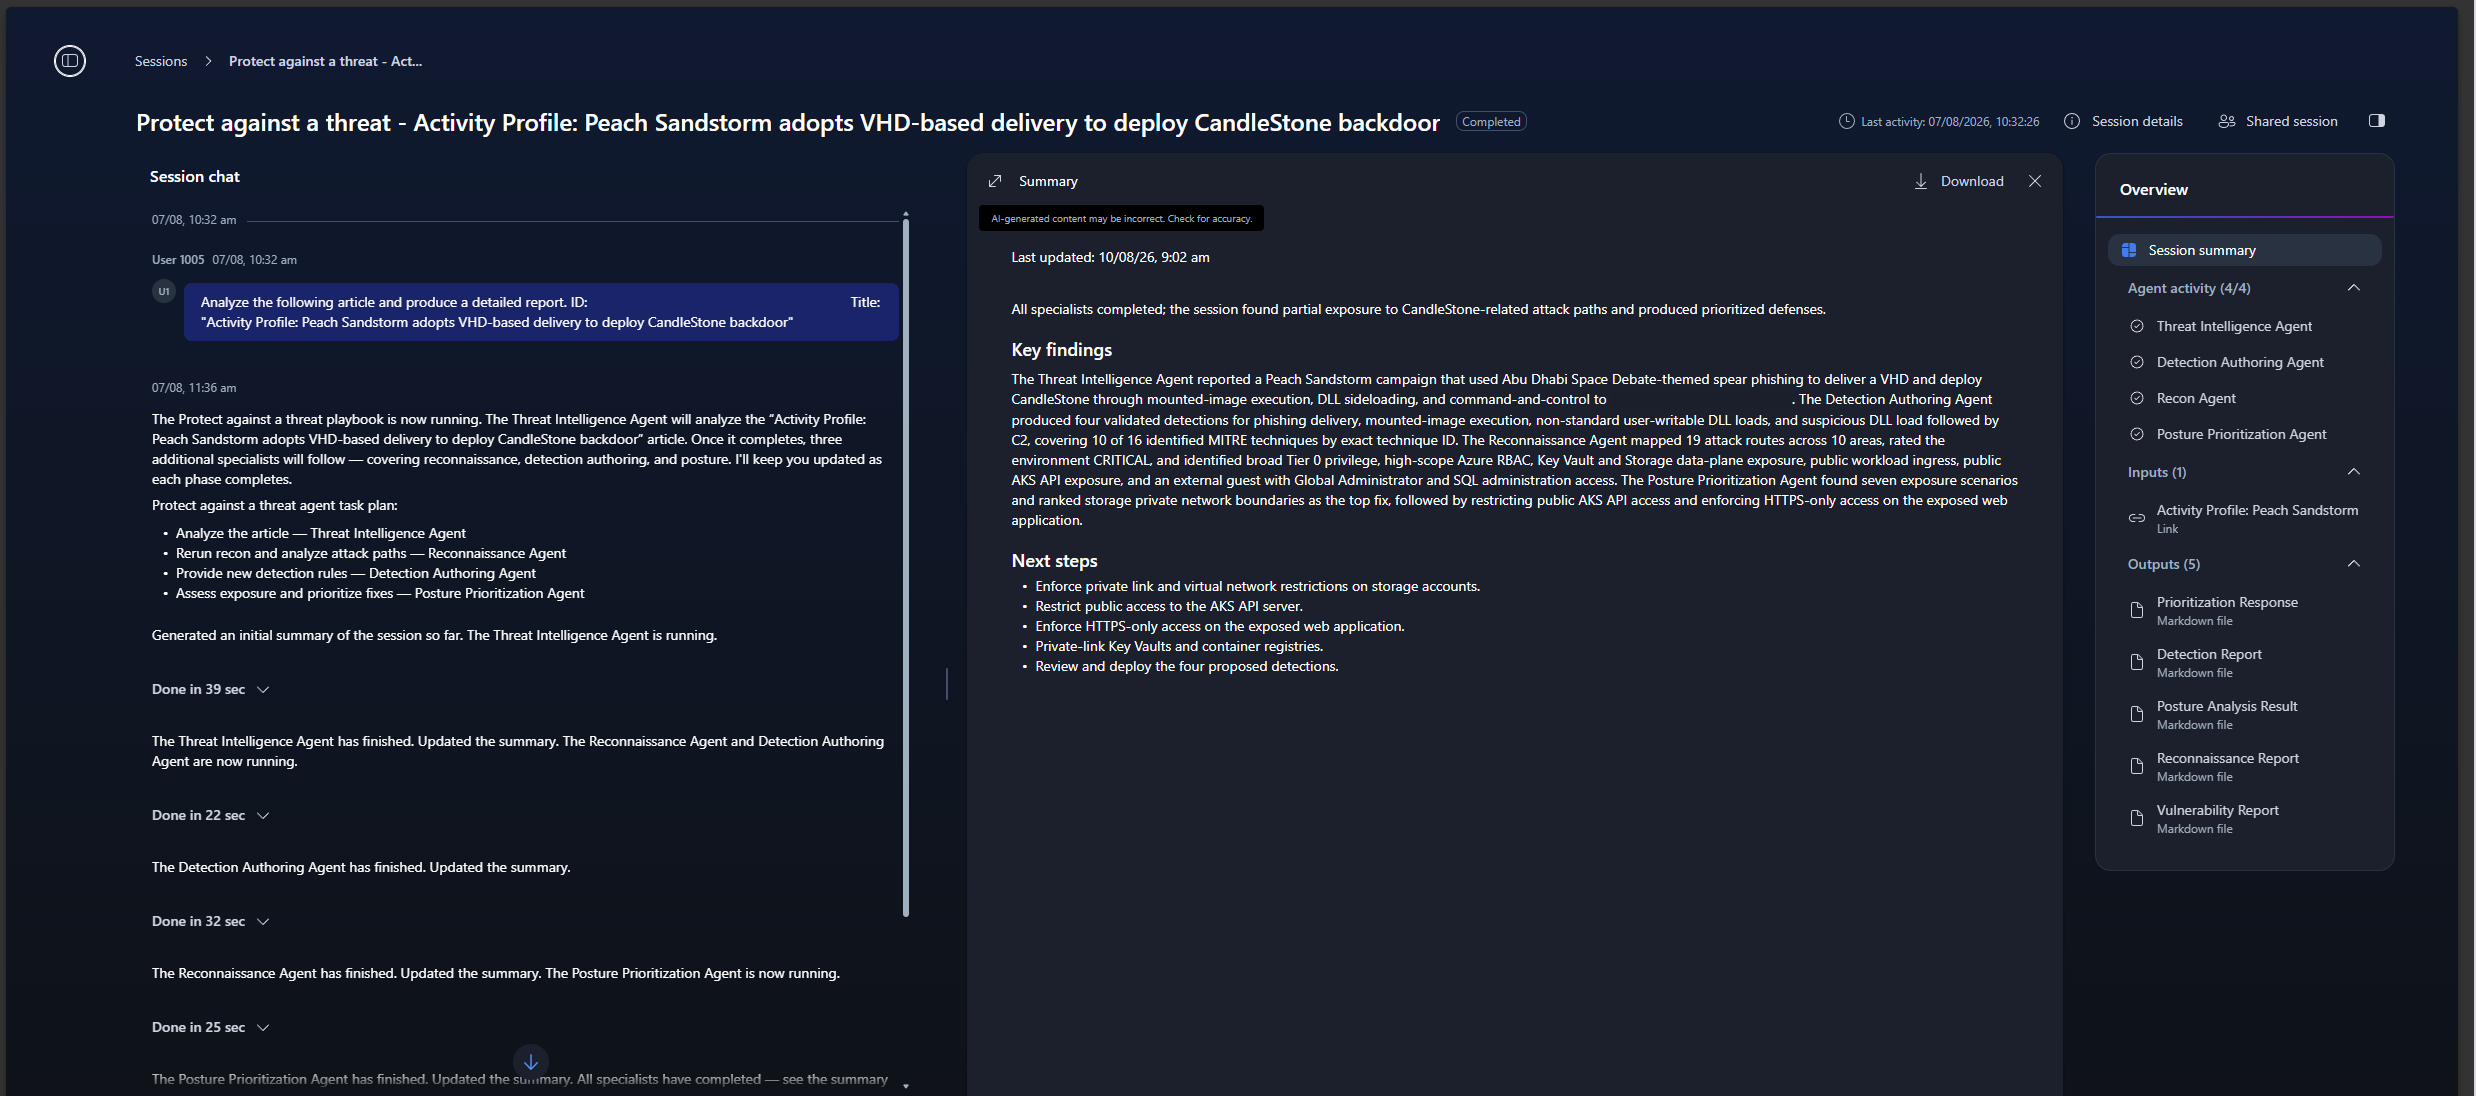Collapse the Outputs section

2354,564
